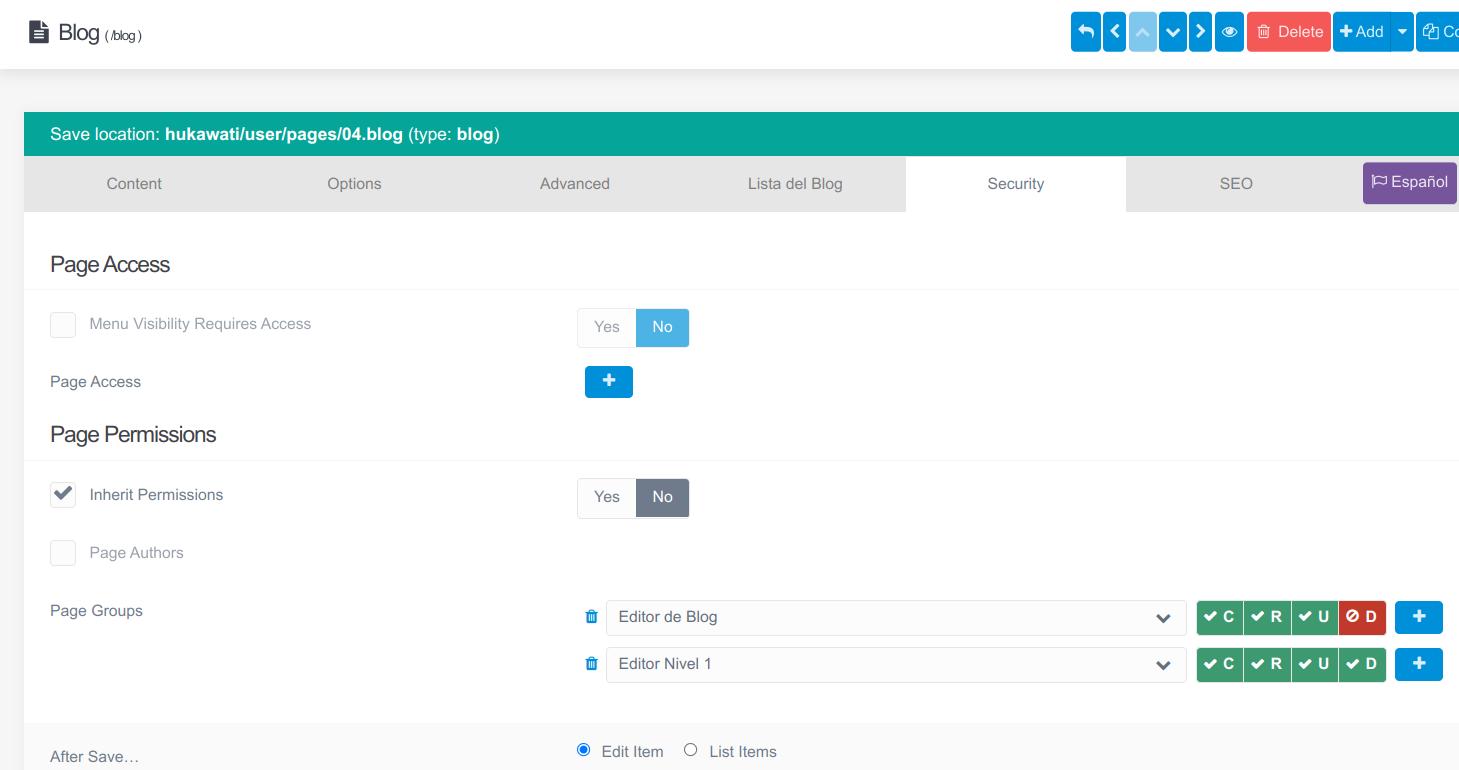Toggle the Inherit Permissions checkbox
1459x770 pixels.
(63, 495)
